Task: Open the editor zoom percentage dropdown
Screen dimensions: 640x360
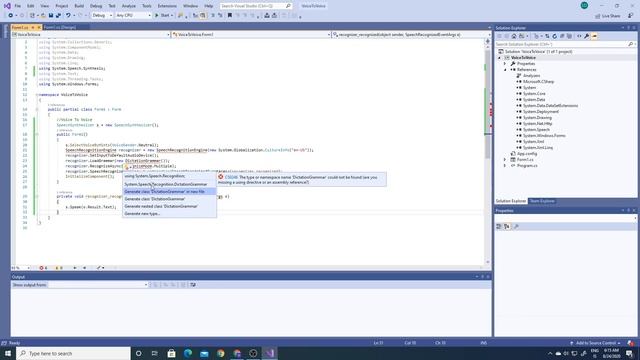Action: pyautogui.click(x=20, y=268)
